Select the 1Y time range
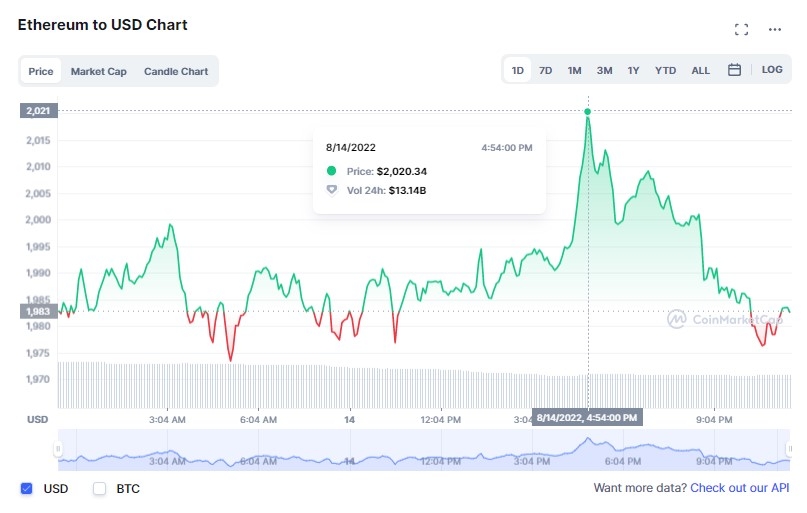This screenshot has width=807, height=513. (633, 70)
